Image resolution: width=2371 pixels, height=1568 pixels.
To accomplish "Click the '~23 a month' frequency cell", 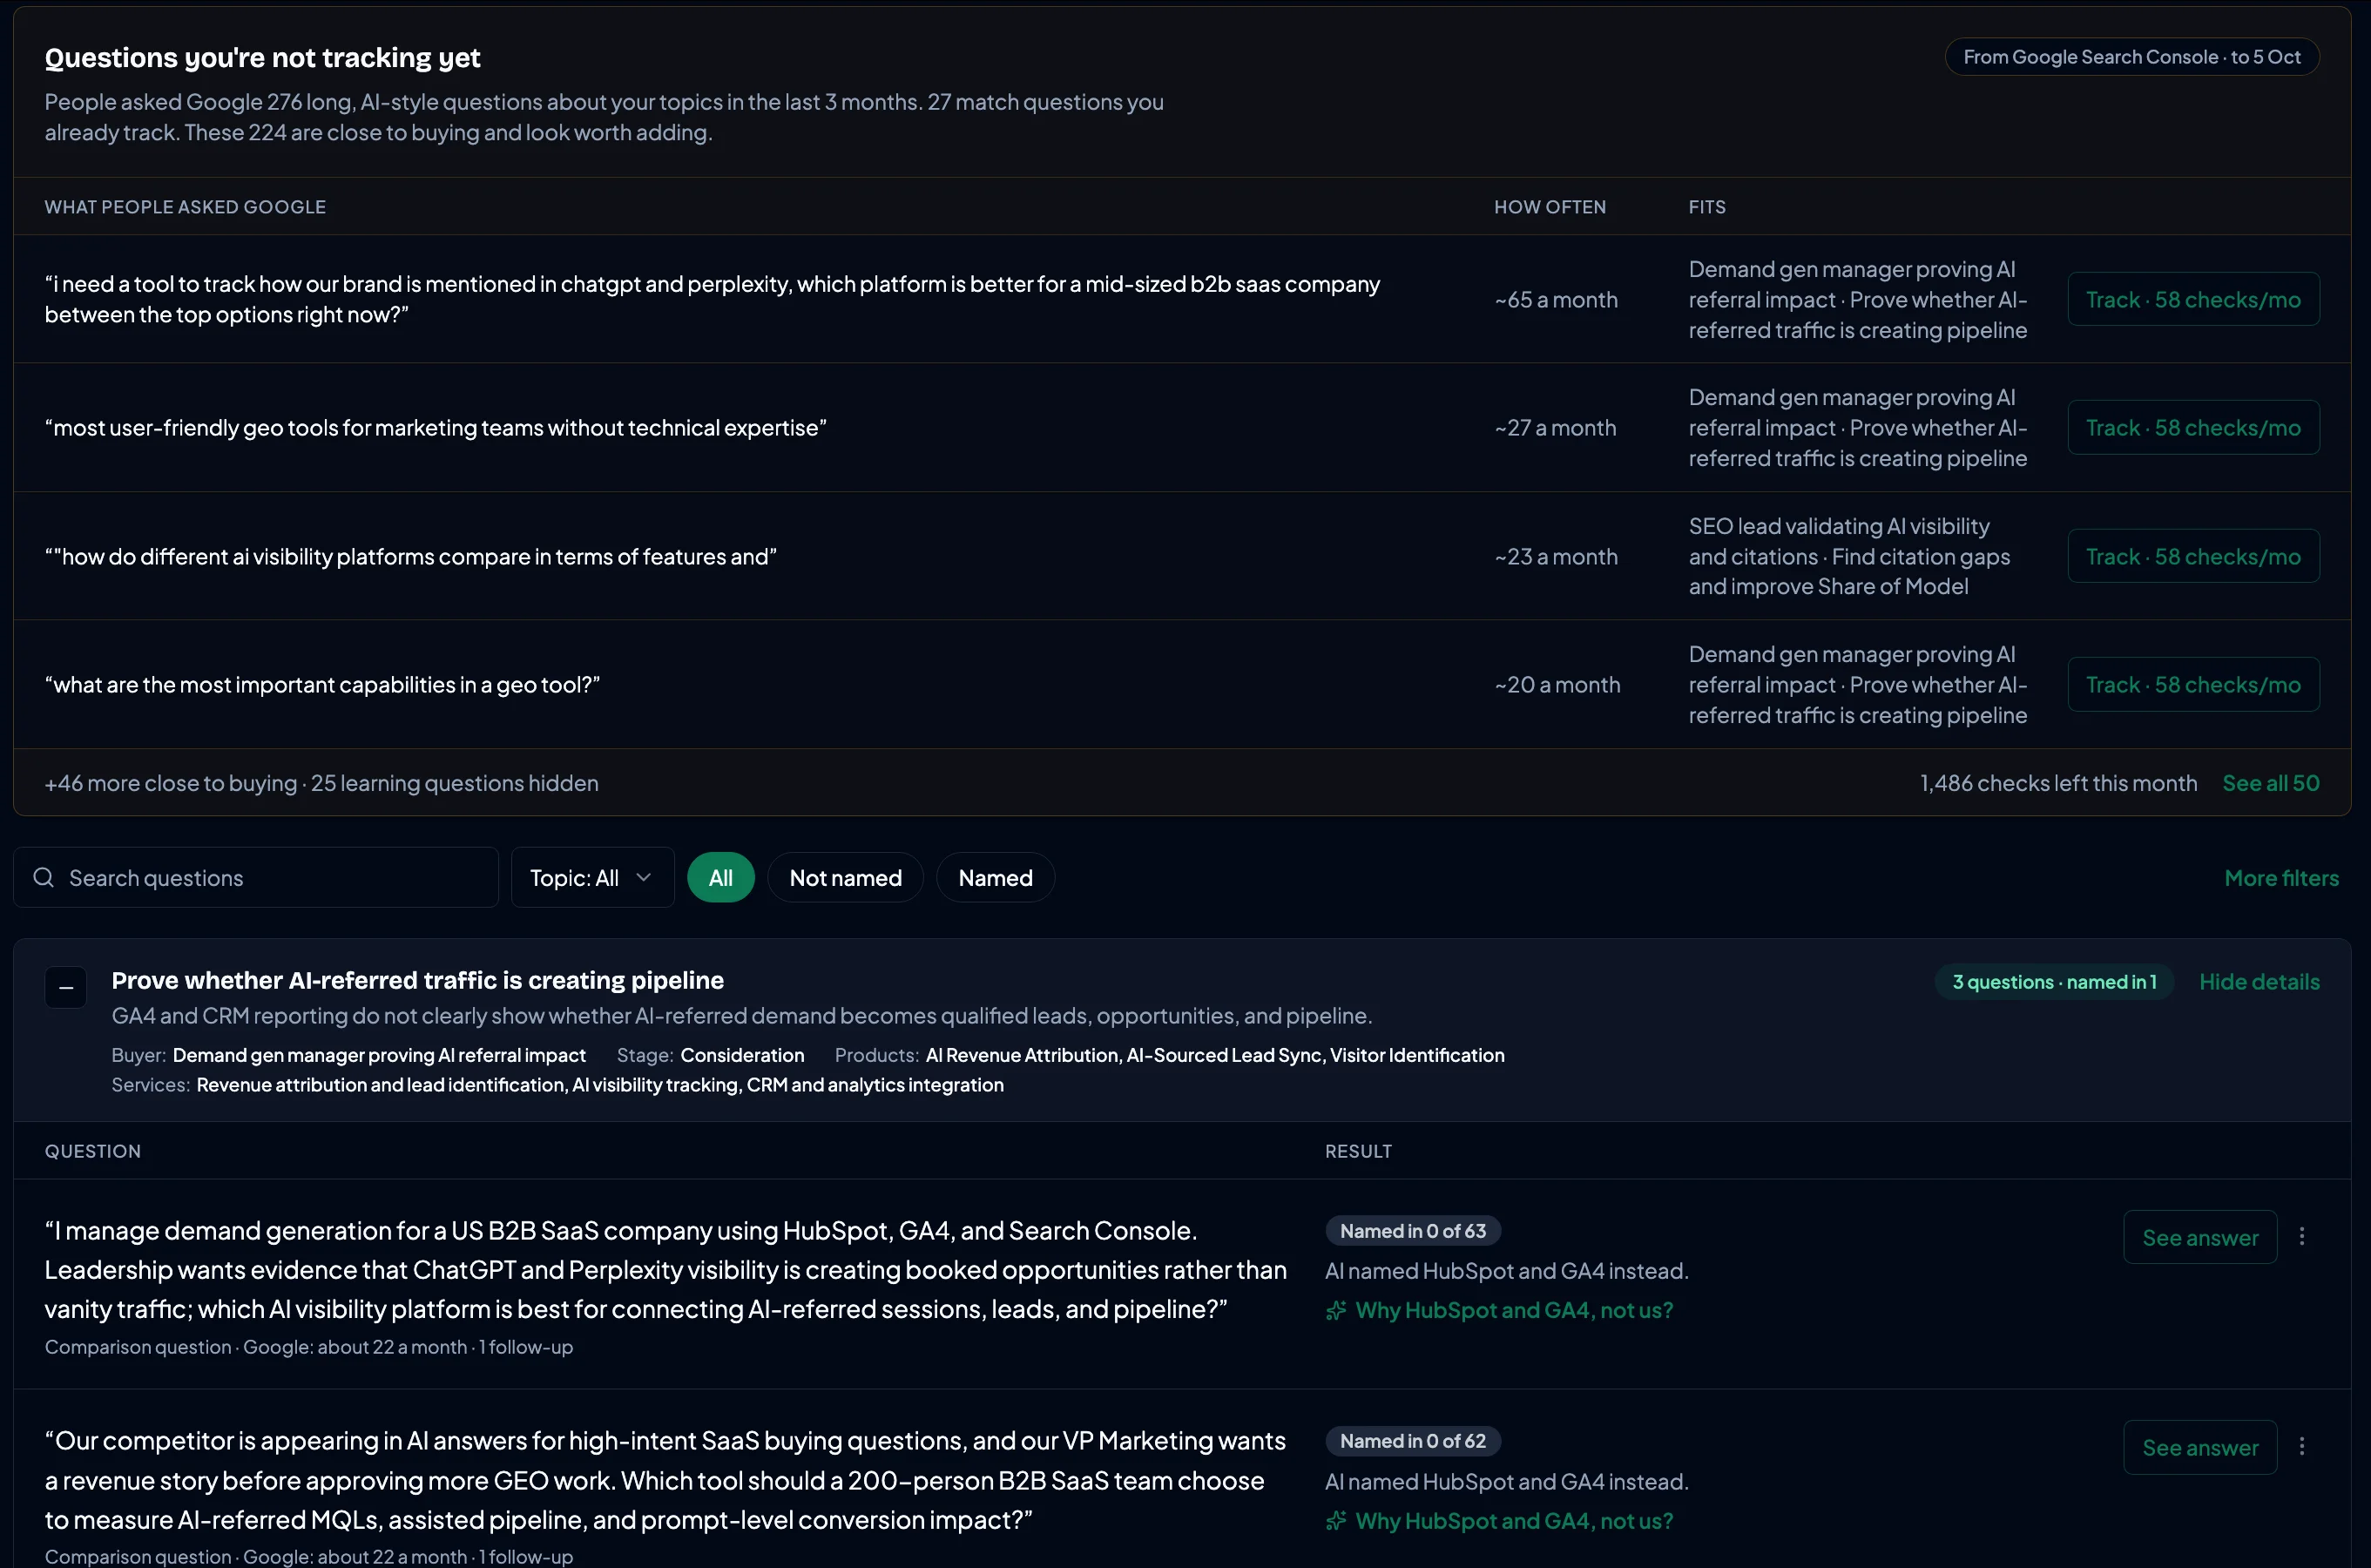I will click(1556, 556).
